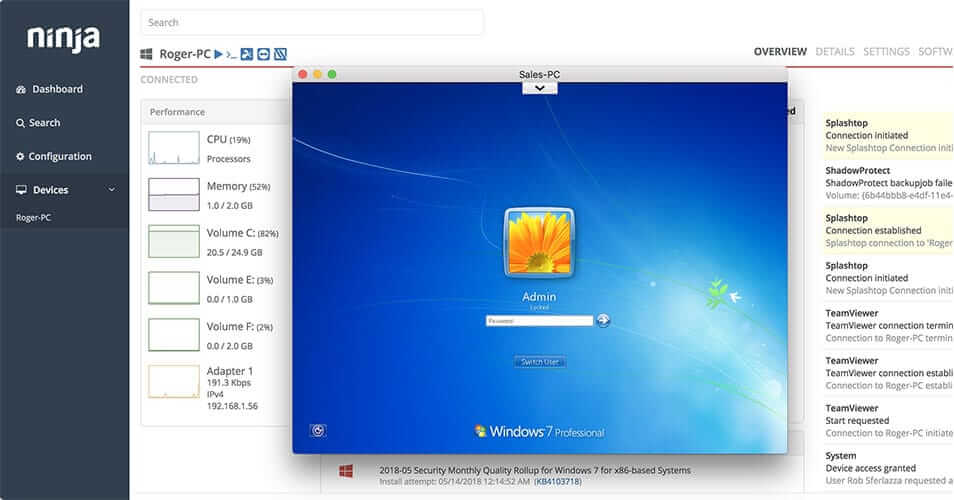Open Configuration in the sidebar

(60, 156)
